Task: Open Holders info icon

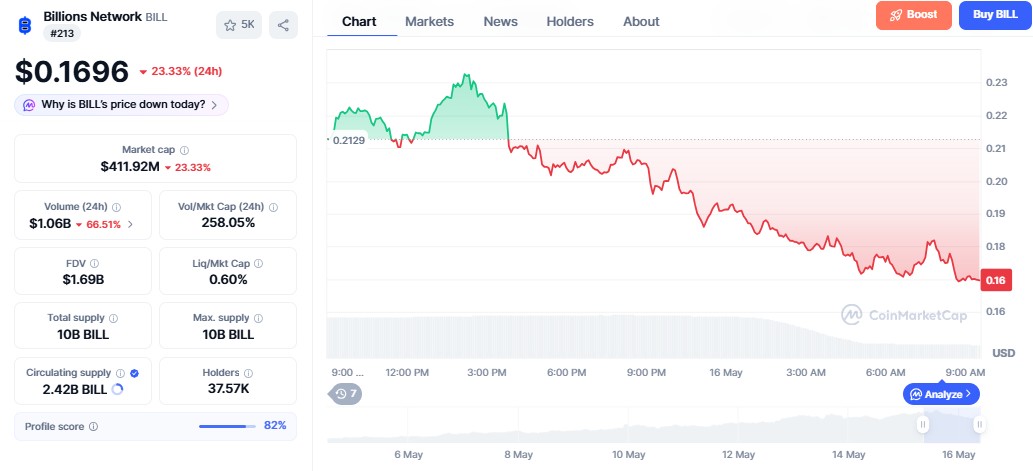Action: tap(249, 373)
